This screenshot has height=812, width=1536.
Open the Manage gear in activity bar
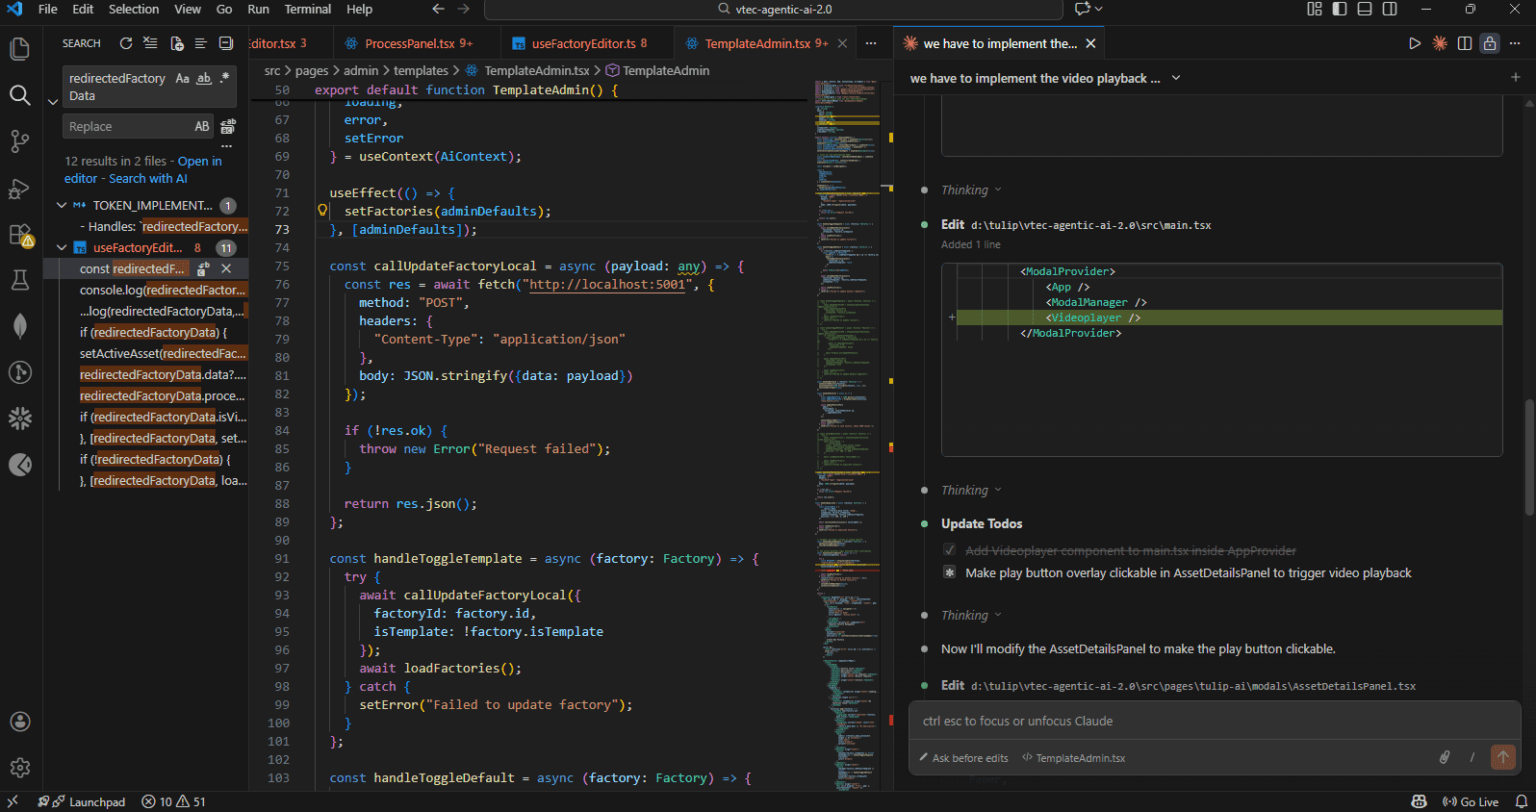tap(19, 767)
